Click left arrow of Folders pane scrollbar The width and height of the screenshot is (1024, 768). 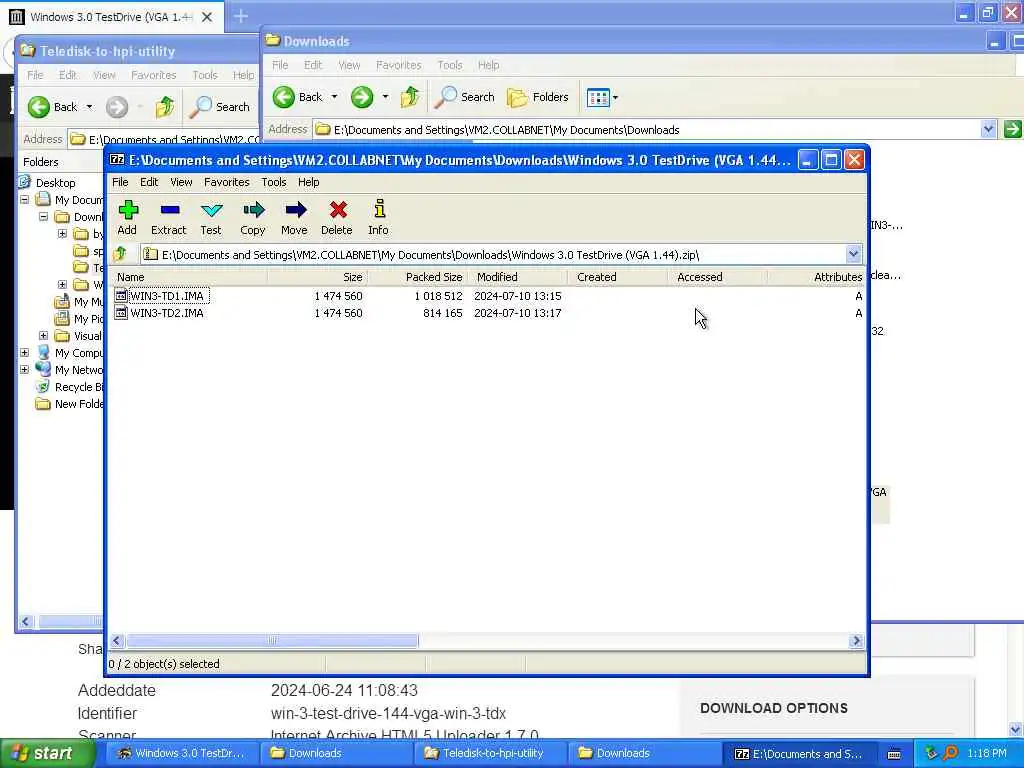coord(25,622)
